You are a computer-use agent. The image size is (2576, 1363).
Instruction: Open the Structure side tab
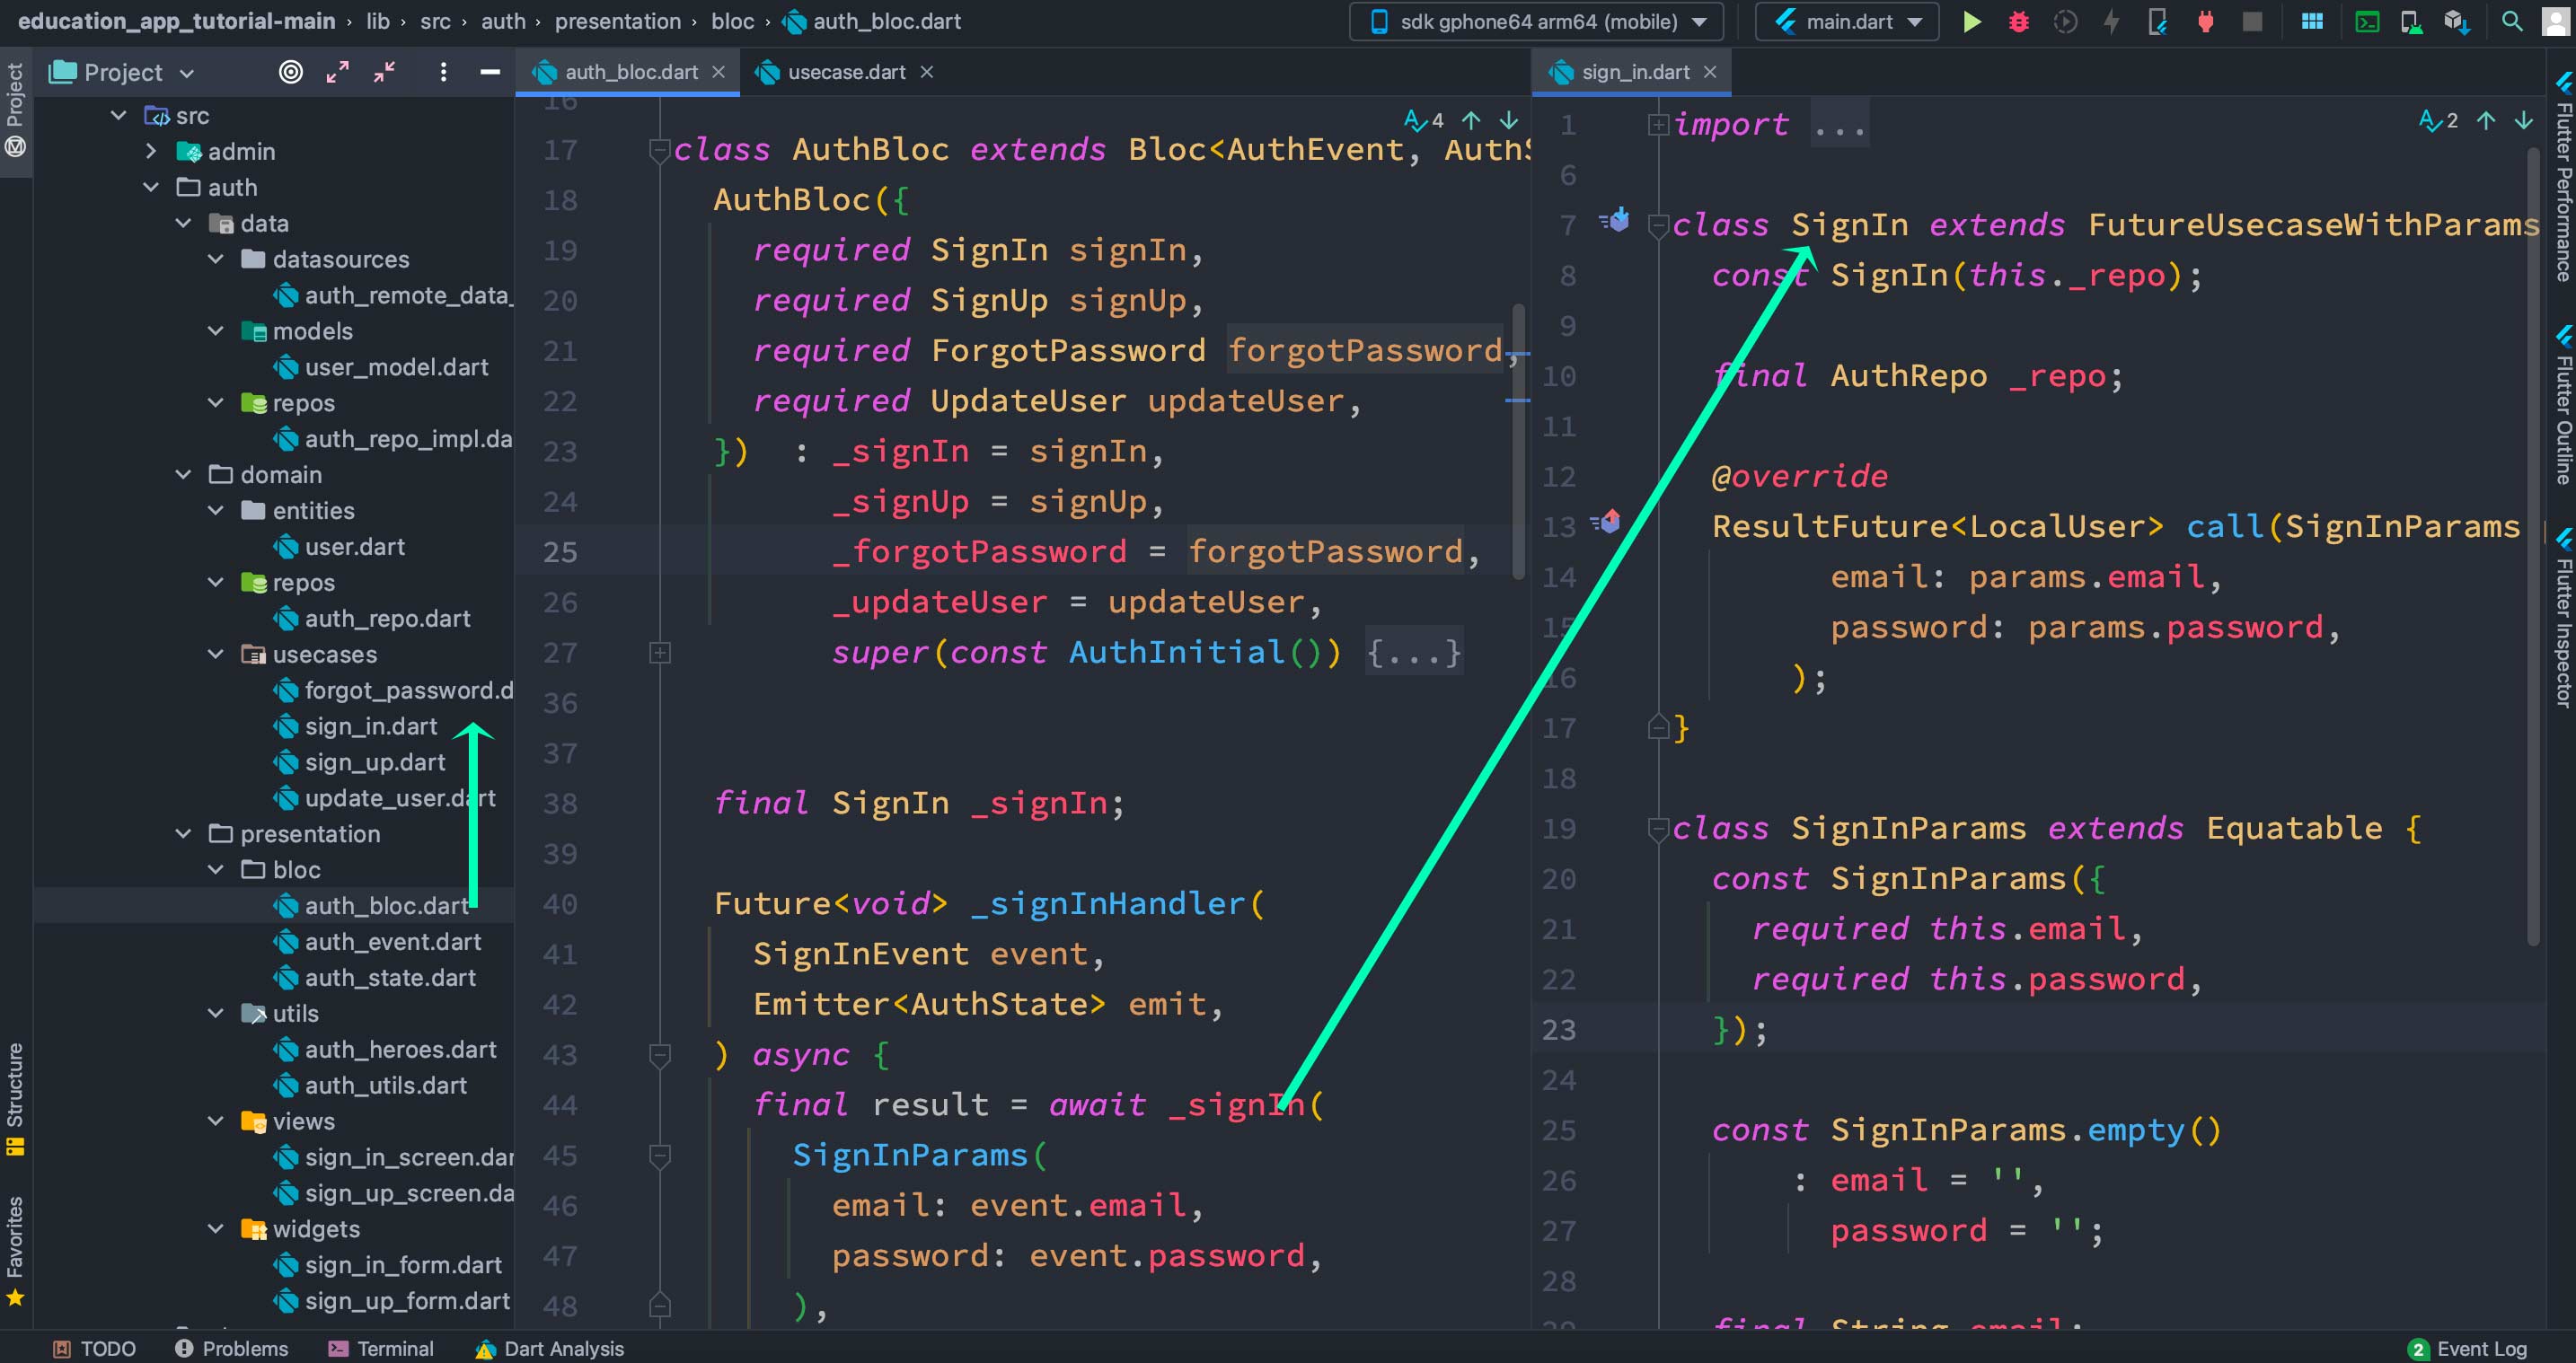[15, 1099]
